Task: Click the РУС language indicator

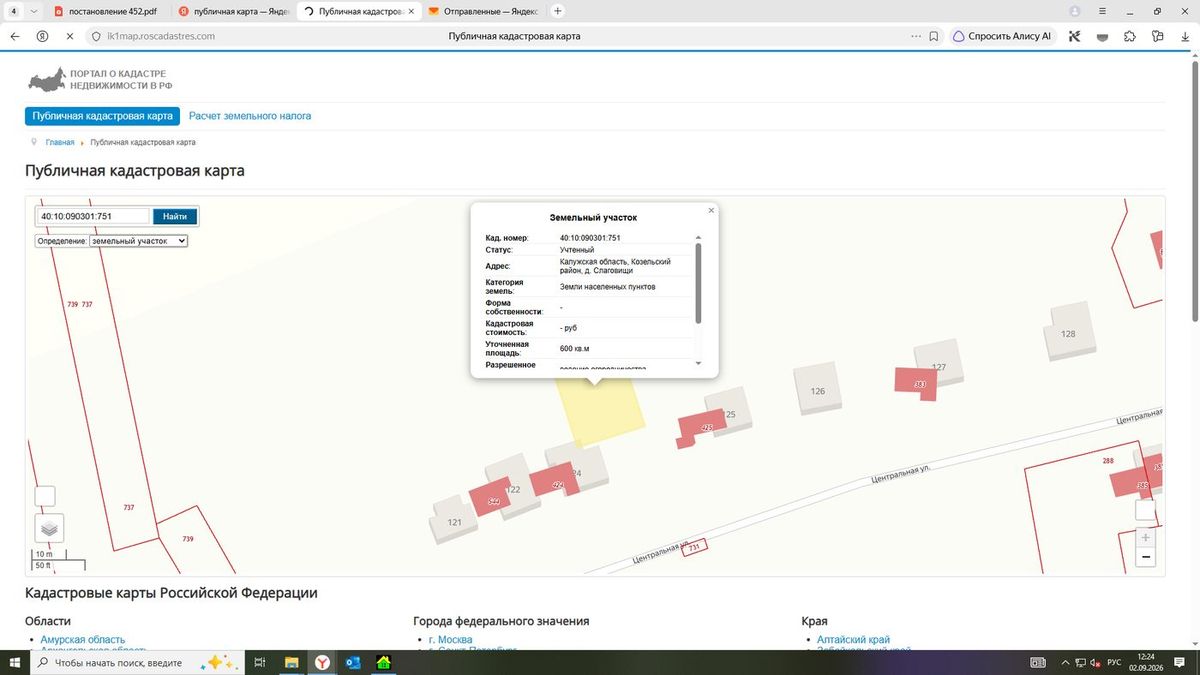Action: (1113, 662)
